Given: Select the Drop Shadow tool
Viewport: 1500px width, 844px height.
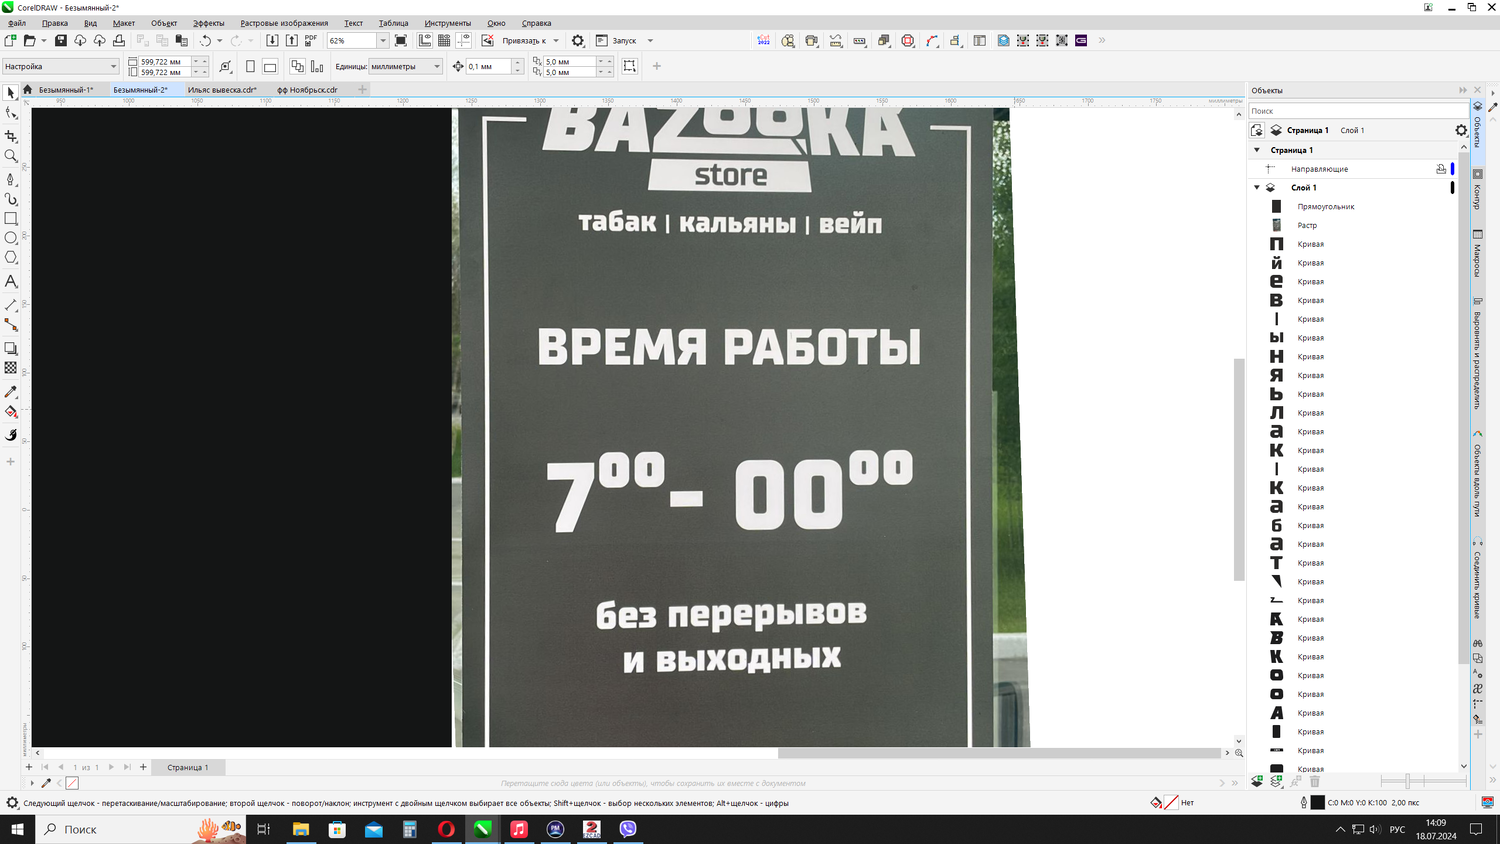Looking at the screenshot, I should (11, 348).
